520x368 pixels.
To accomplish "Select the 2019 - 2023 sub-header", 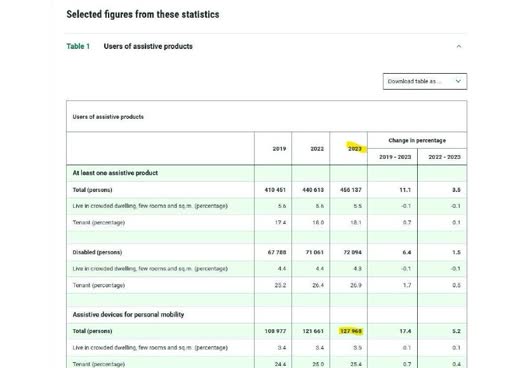I will click(x=395, y=157).
